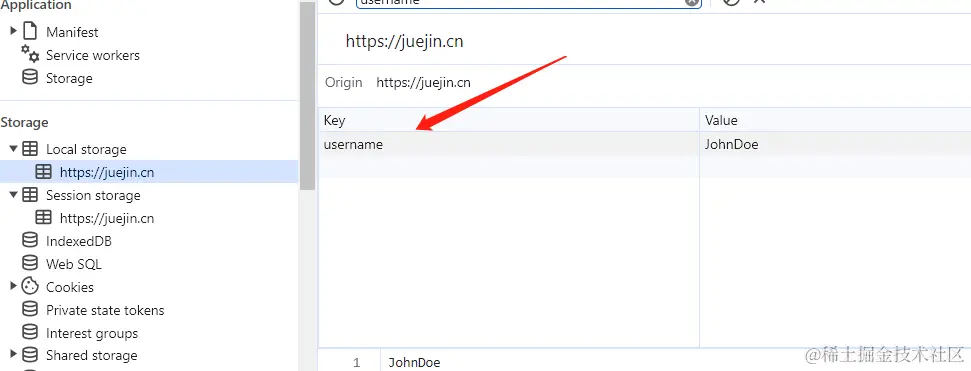Select the Shared storage database icon
Image resolution: width=971 pixels, height=371 pixels.
(30, 355)
